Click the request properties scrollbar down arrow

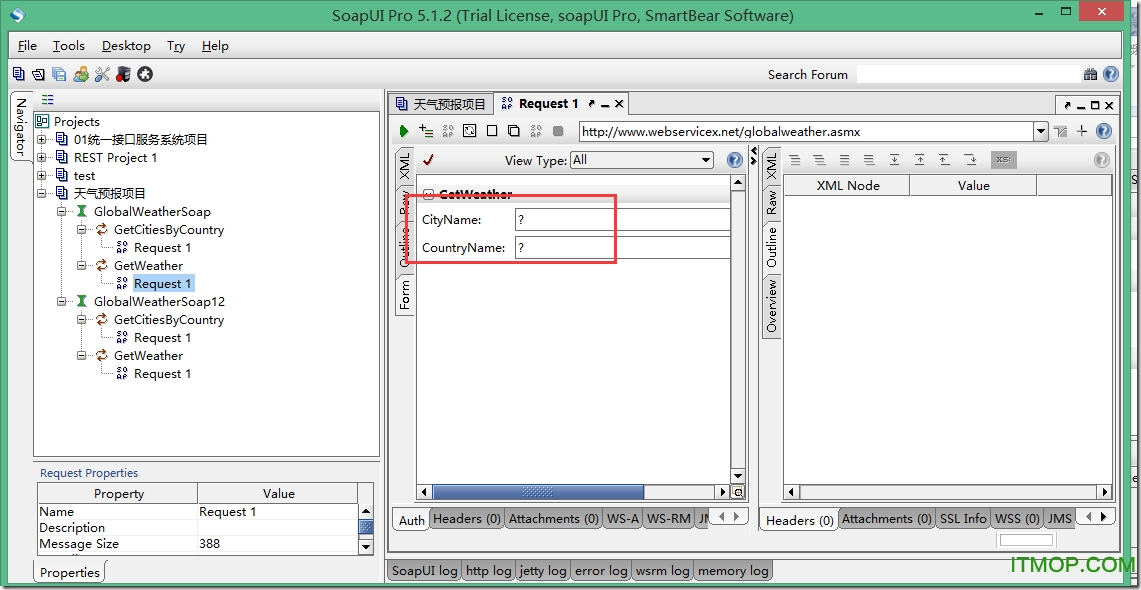[x=366, y=546]
